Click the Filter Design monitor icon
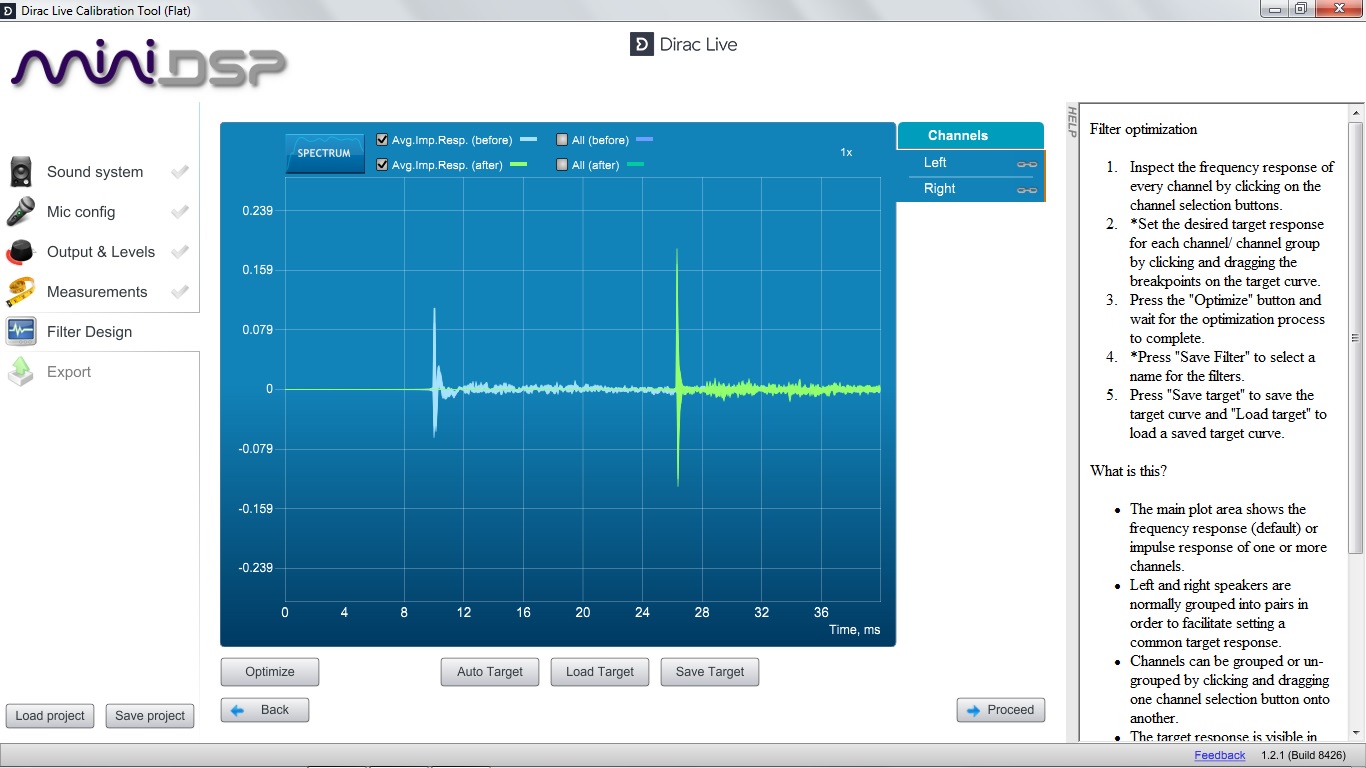 21,332
